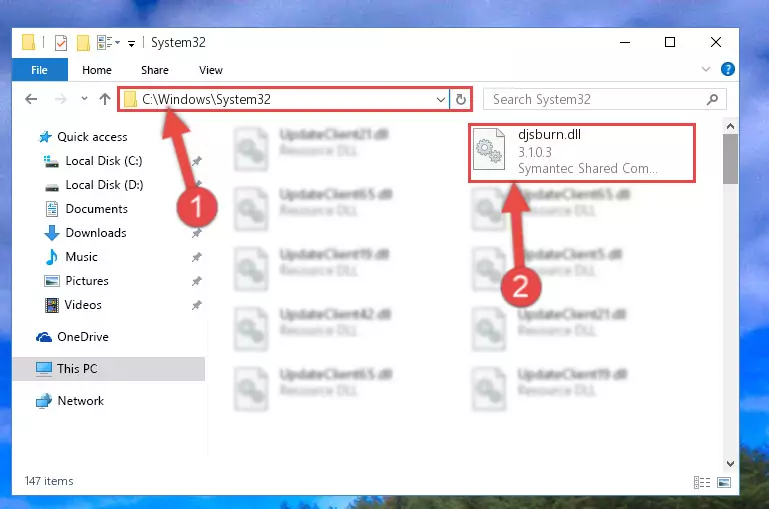Click the Properties checkmark icon in title bar

click(61, 43)
